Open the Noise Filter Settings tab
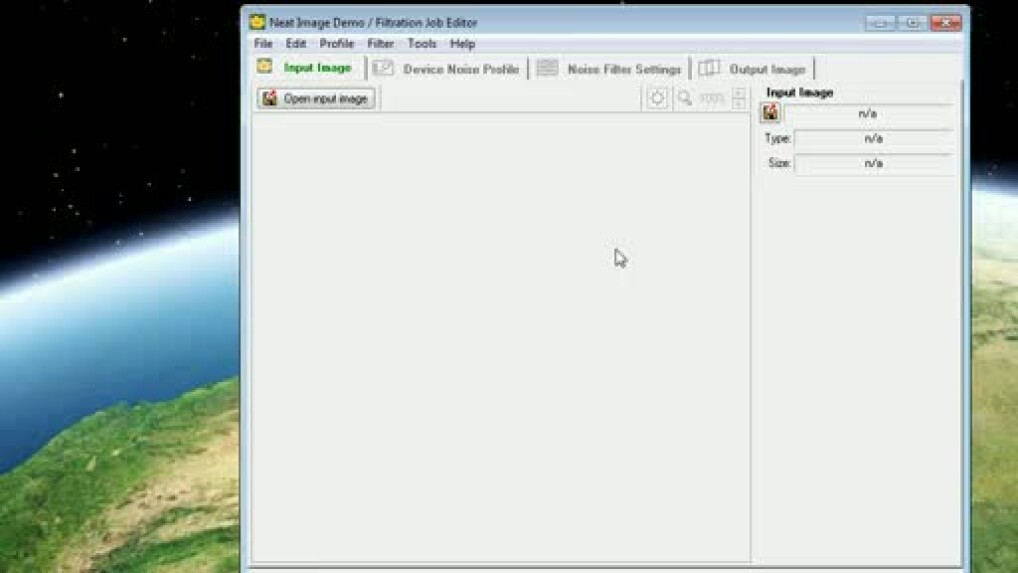This screenshot has width=1018, height=573. [609, 69]
